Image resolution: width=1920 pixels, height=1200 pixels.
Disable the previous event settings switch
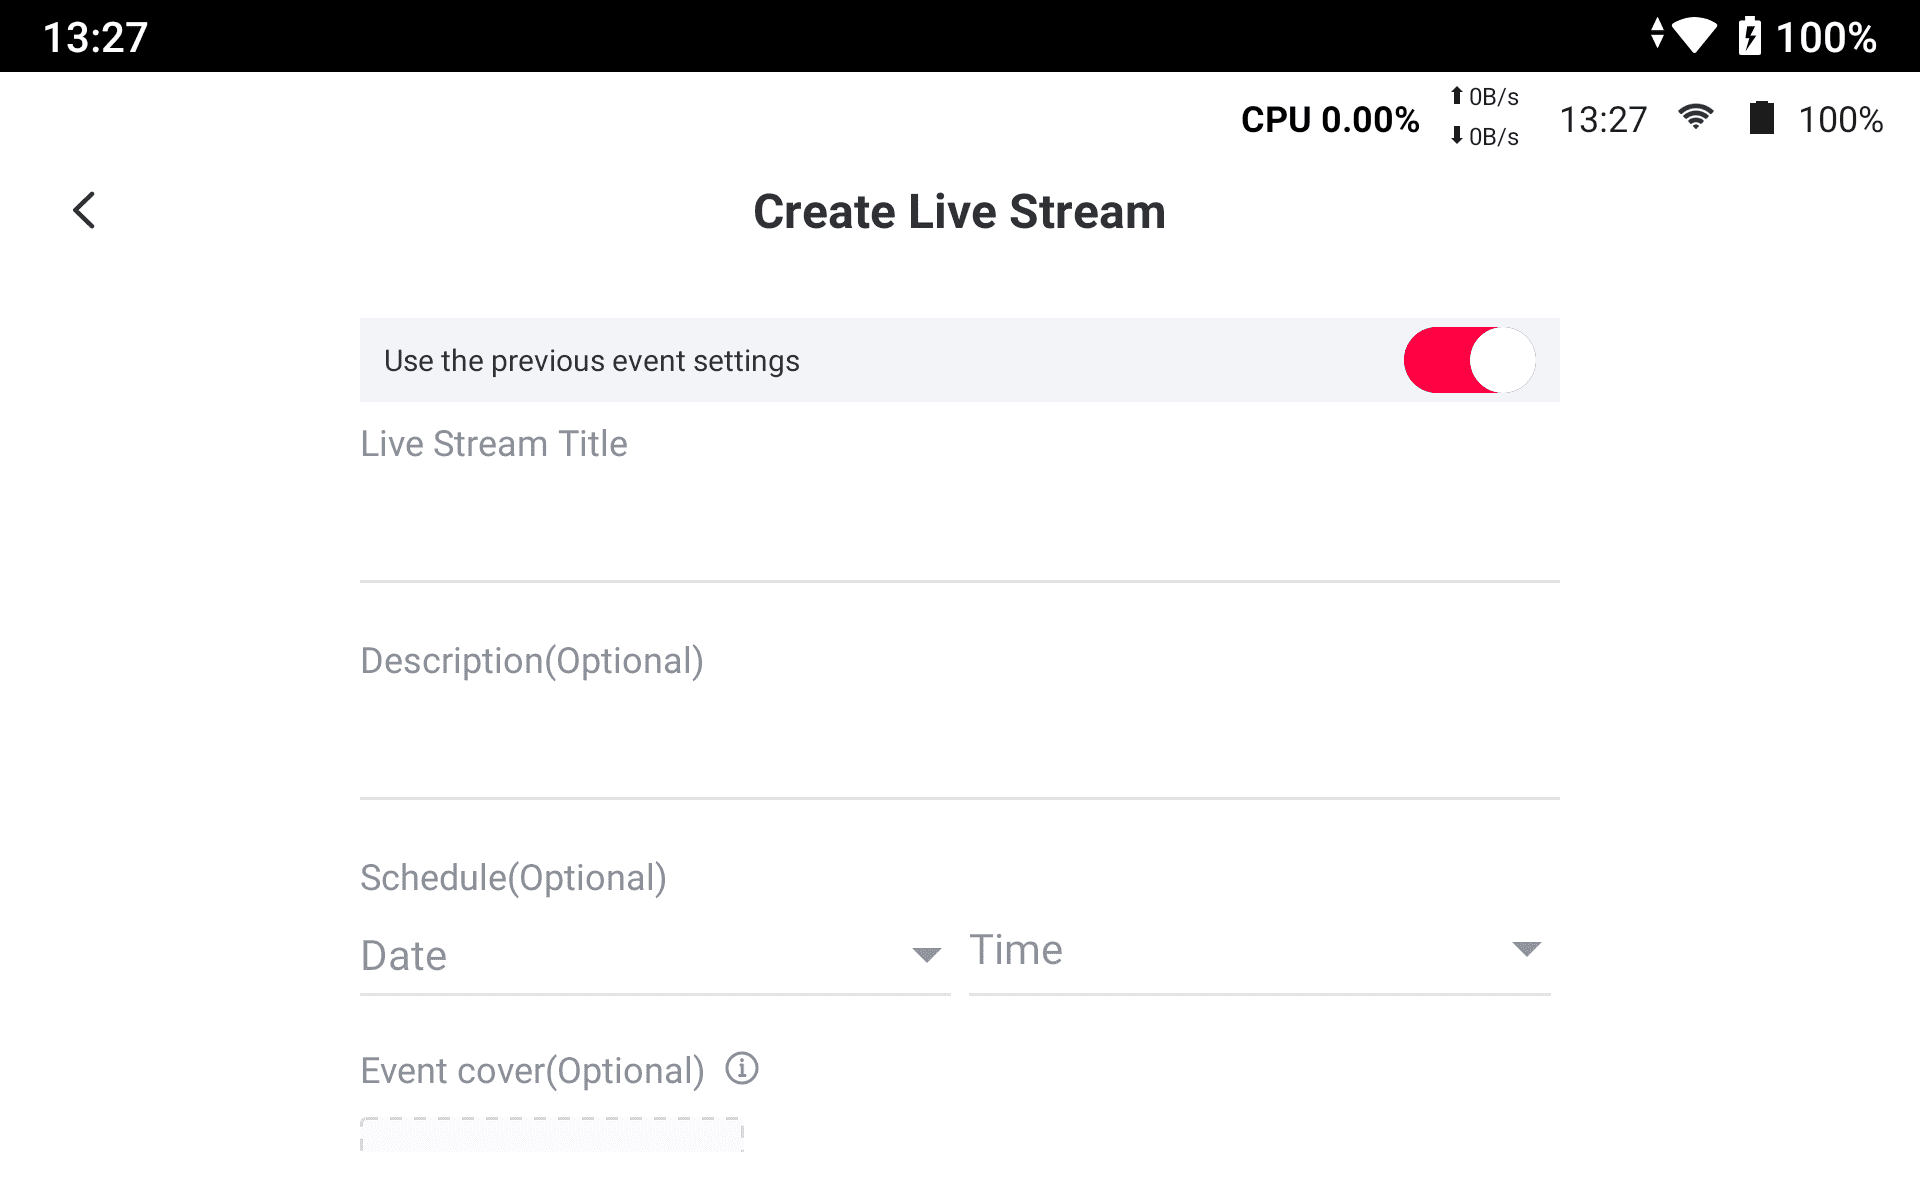click(1469, 360)
